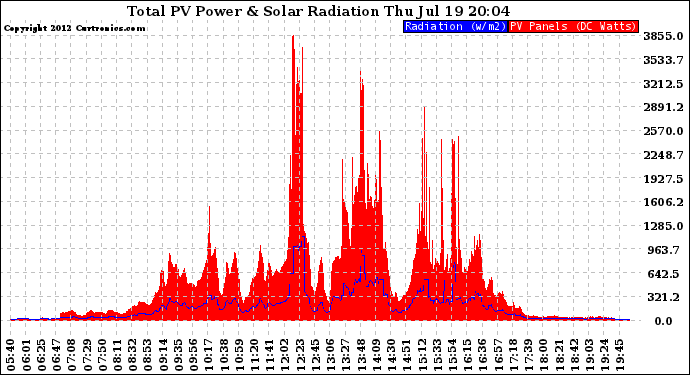
Task: Click the x-axis time label 17:18
Action: [x=514, y=355]
